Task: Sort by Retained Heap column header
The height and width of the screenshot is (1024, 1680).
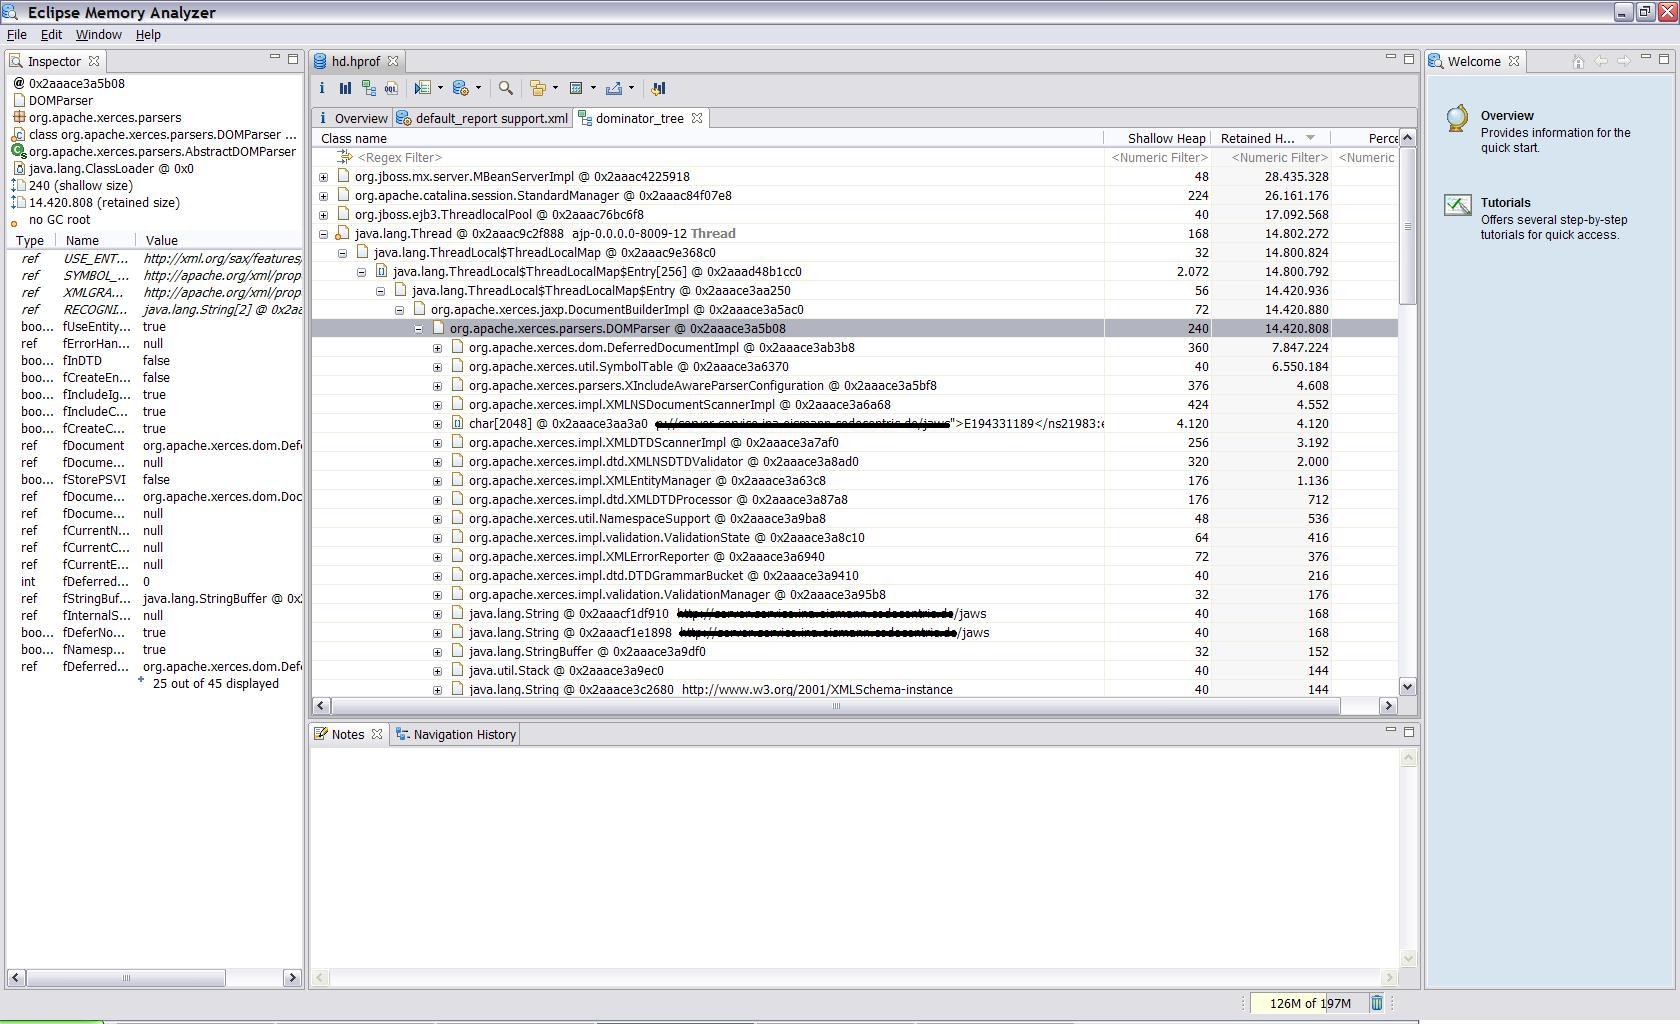Action: [x=1270, y=138]
